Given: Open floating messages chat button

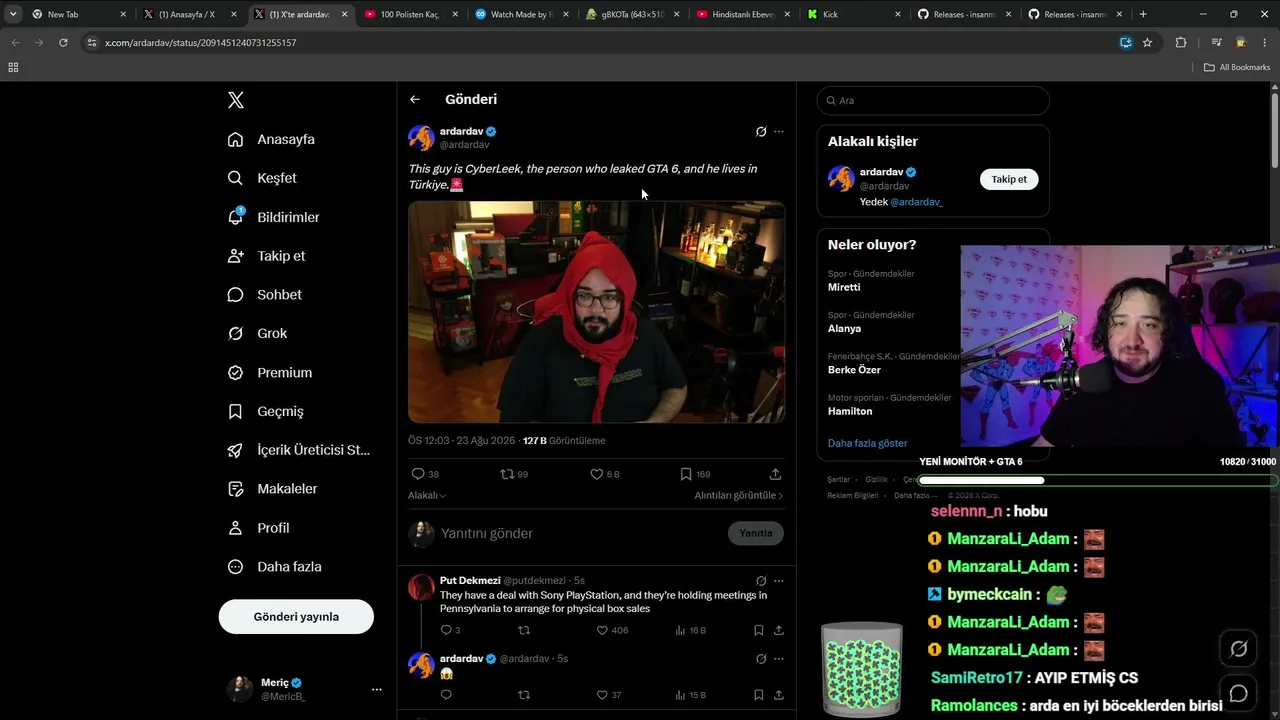Looking at the screenshot, I should point(1238,693).
